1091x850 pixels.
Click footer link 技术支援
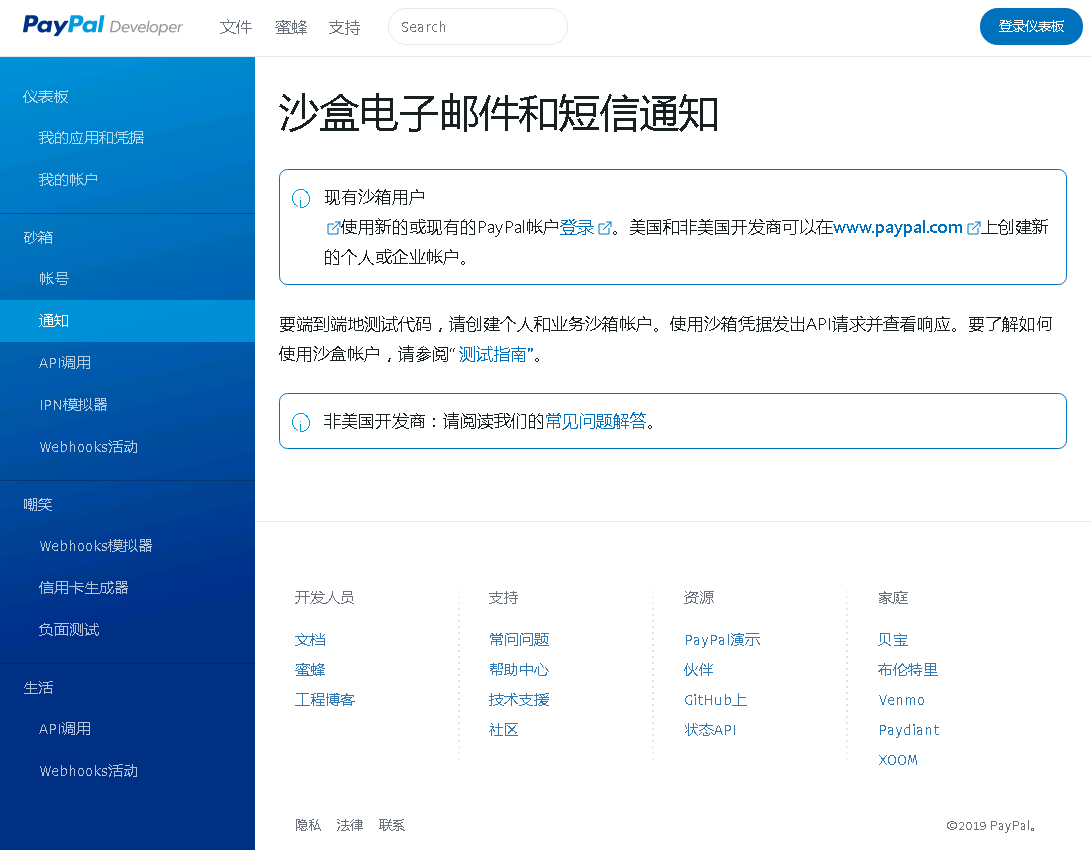click(x=519, y=700)
